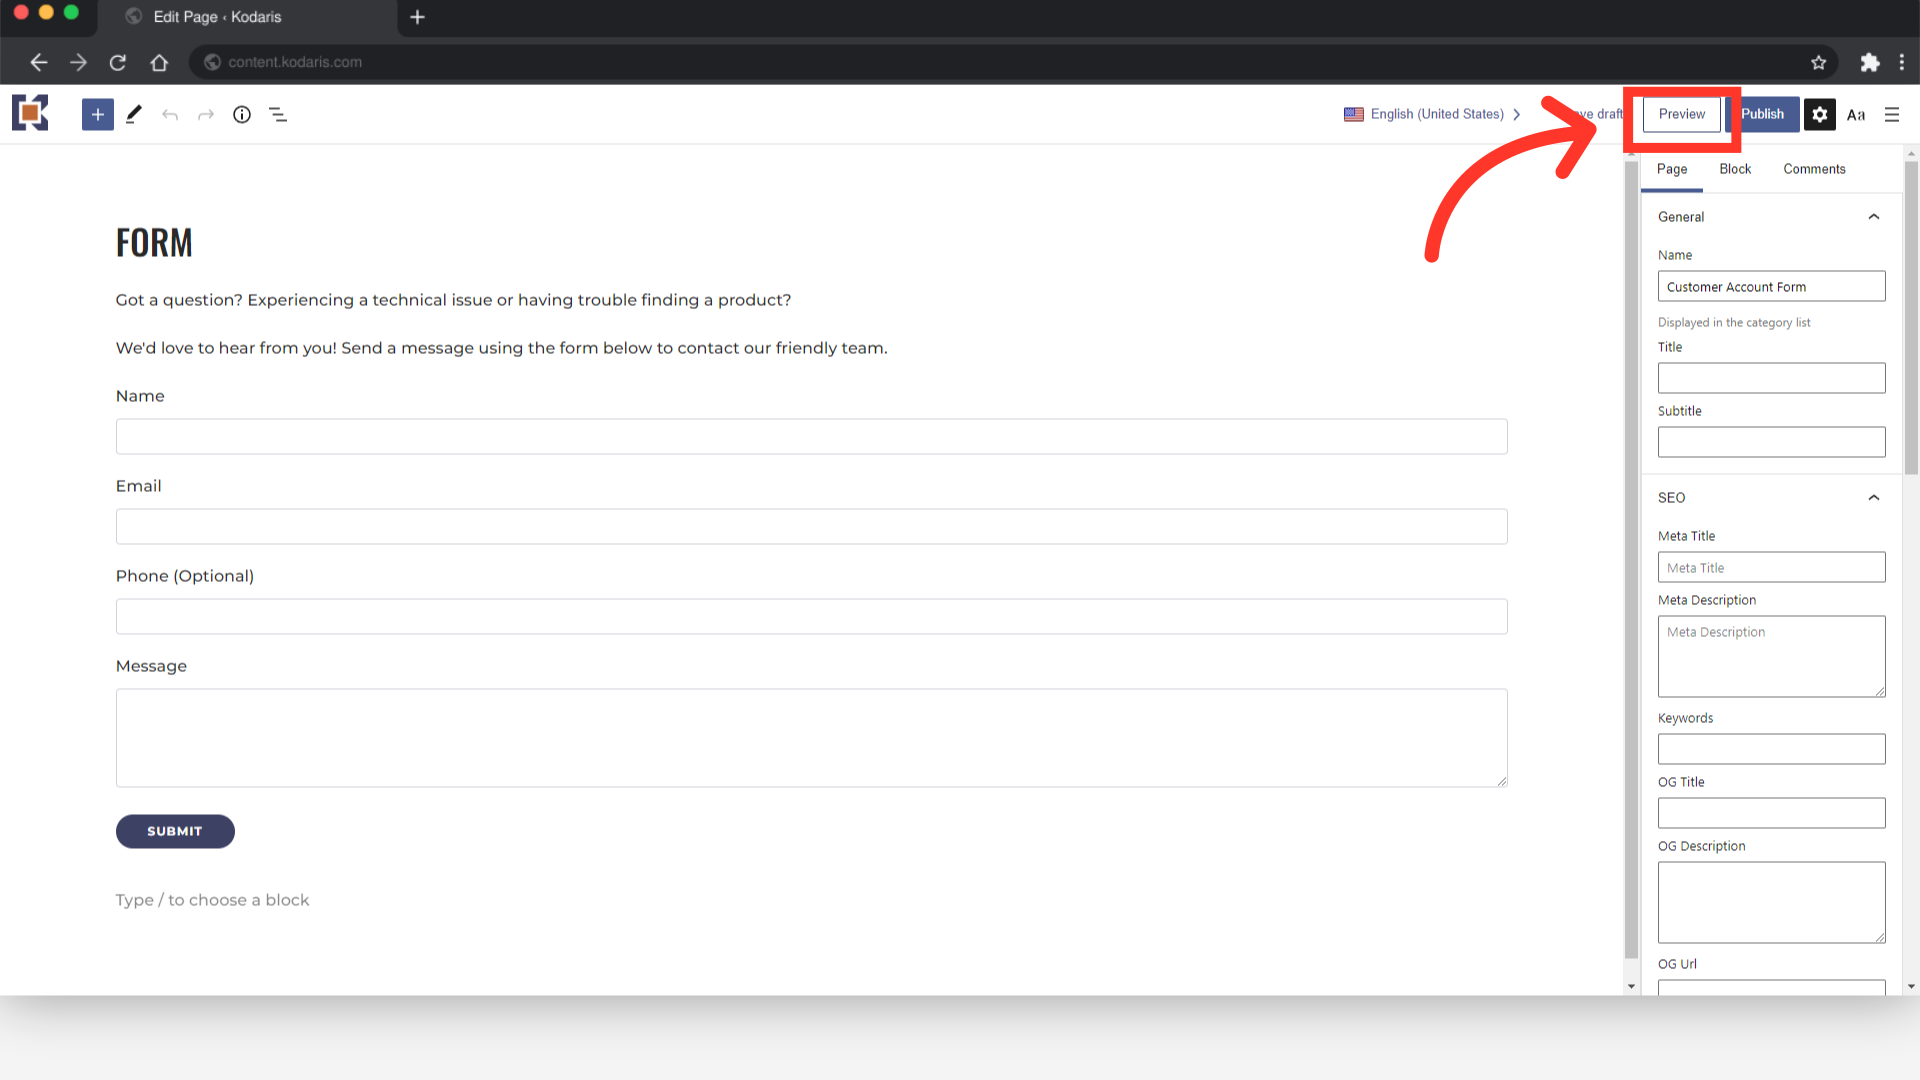This screenshot has height=1080, width=1920.
Task: Click the sidebar scrollbar down arrow
Action: [x=1911, y=986]
